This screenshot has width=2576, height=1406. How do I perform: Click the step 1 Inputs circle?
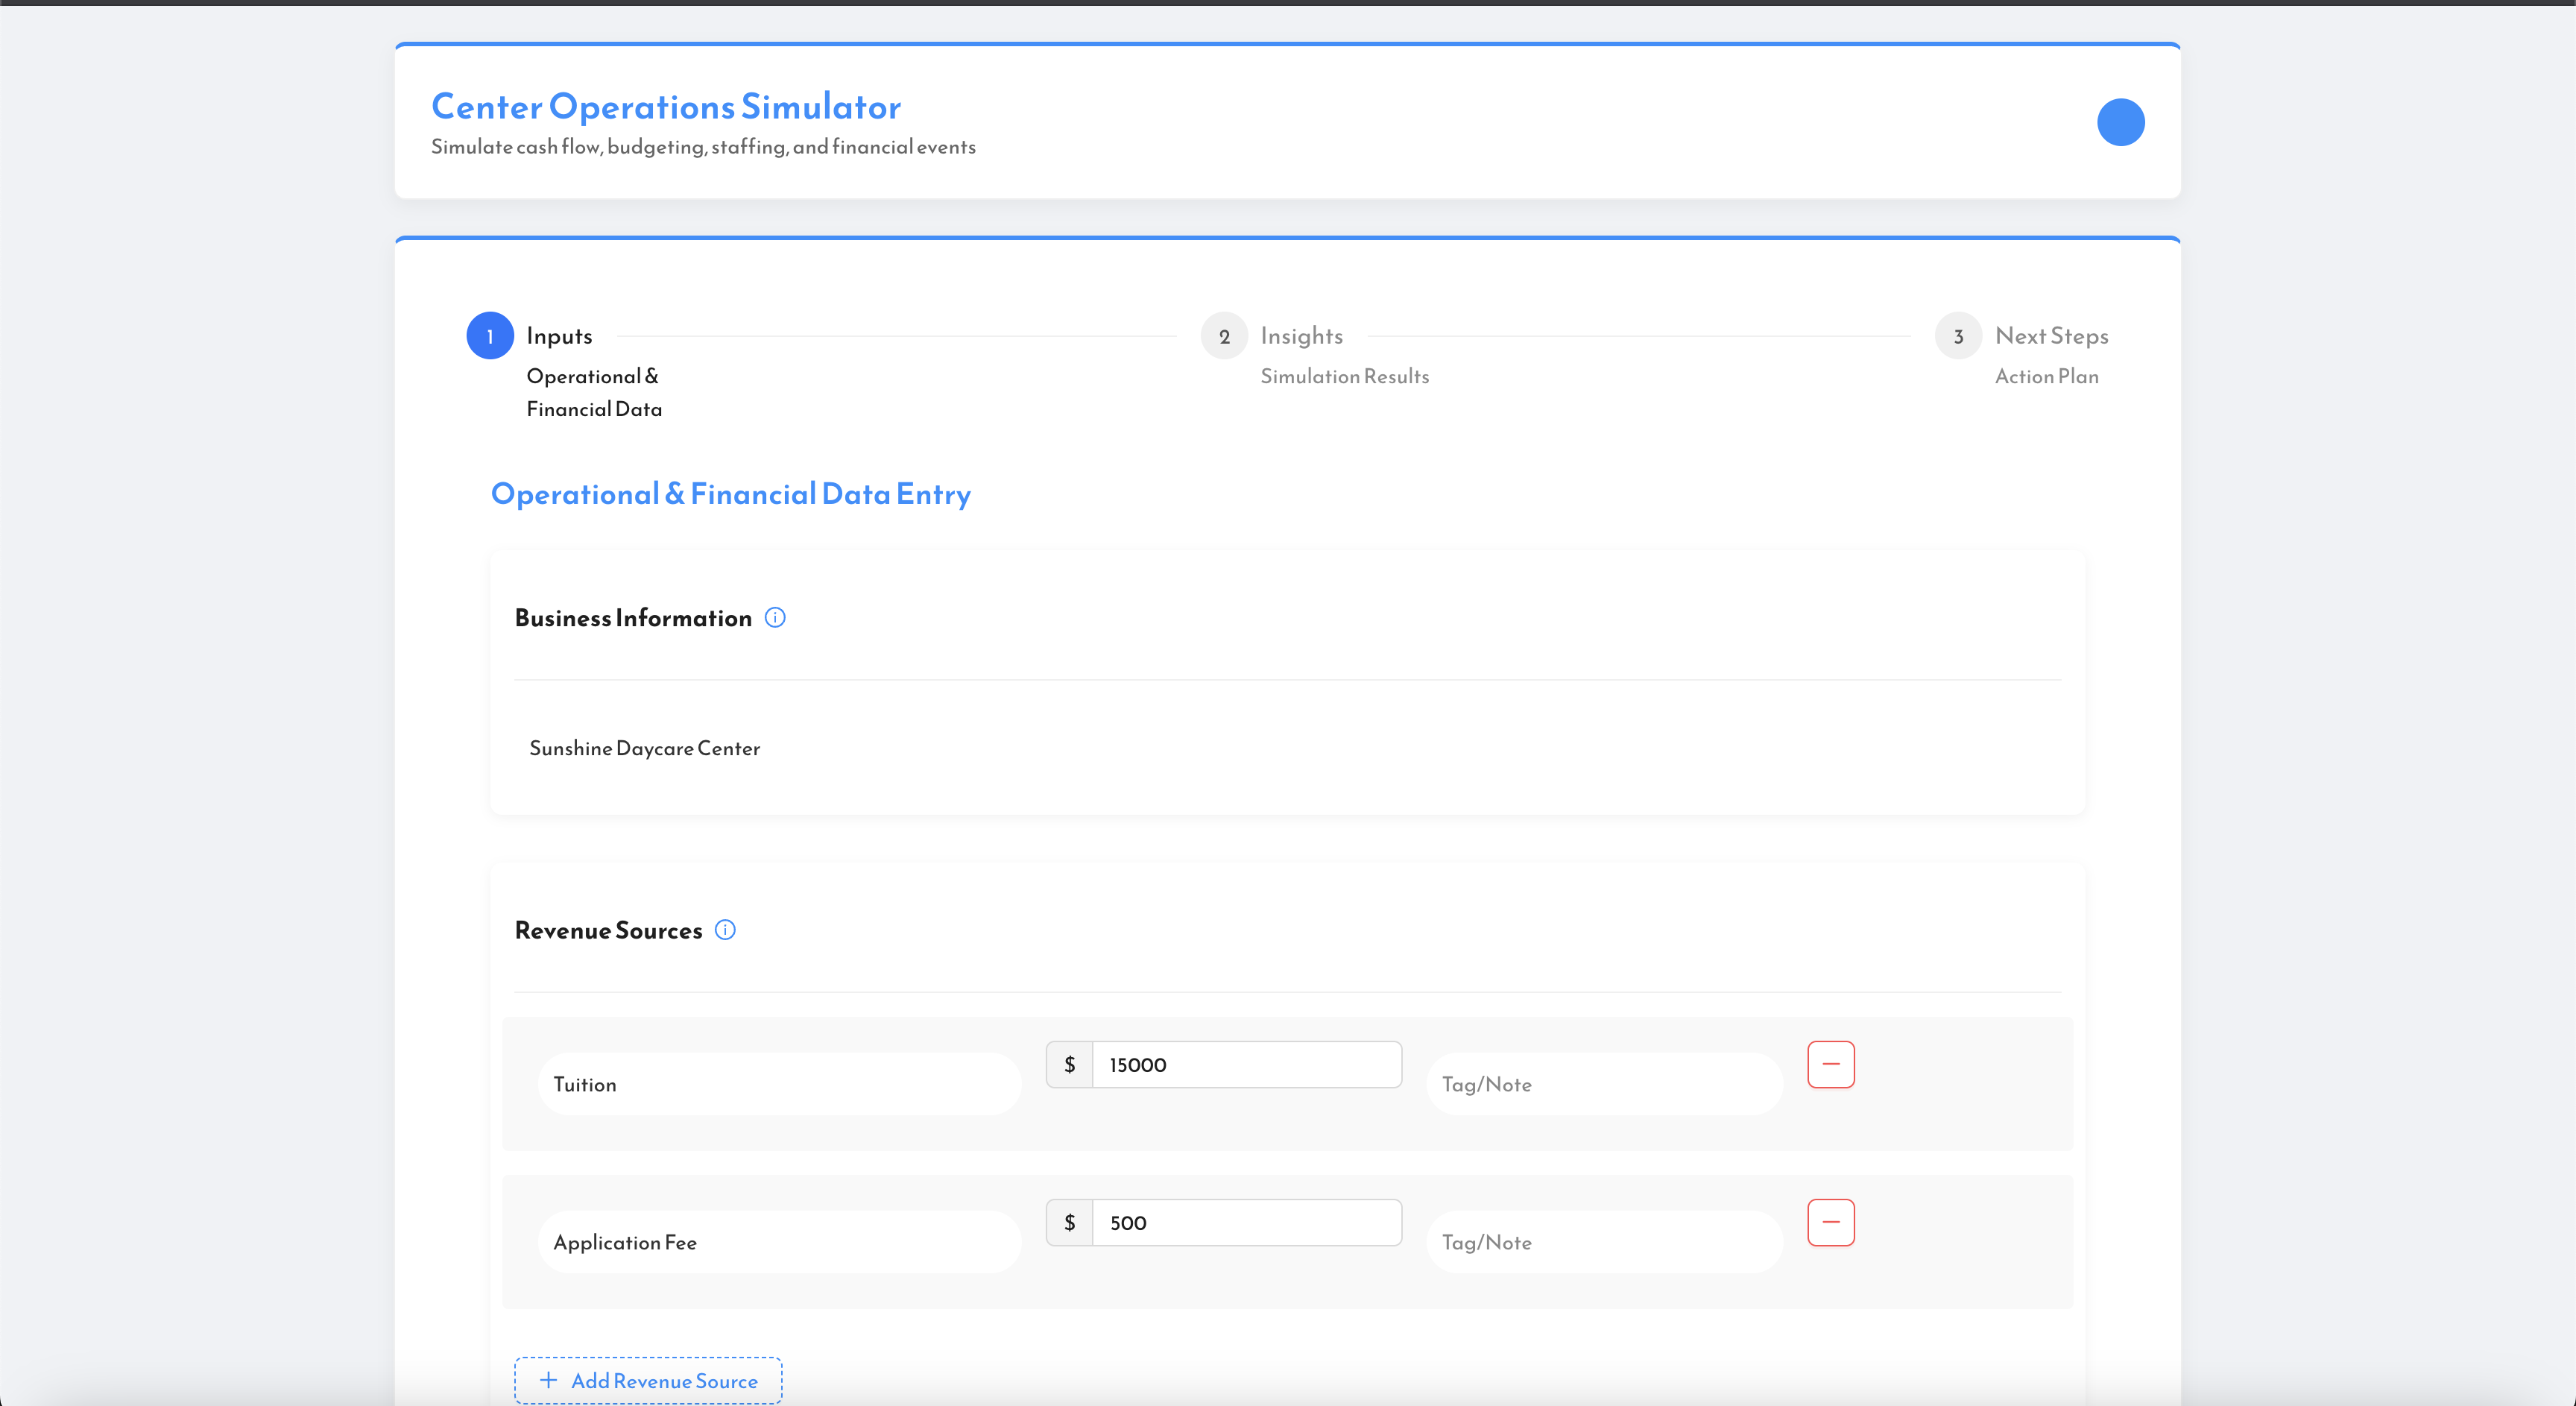click(490, 336)
